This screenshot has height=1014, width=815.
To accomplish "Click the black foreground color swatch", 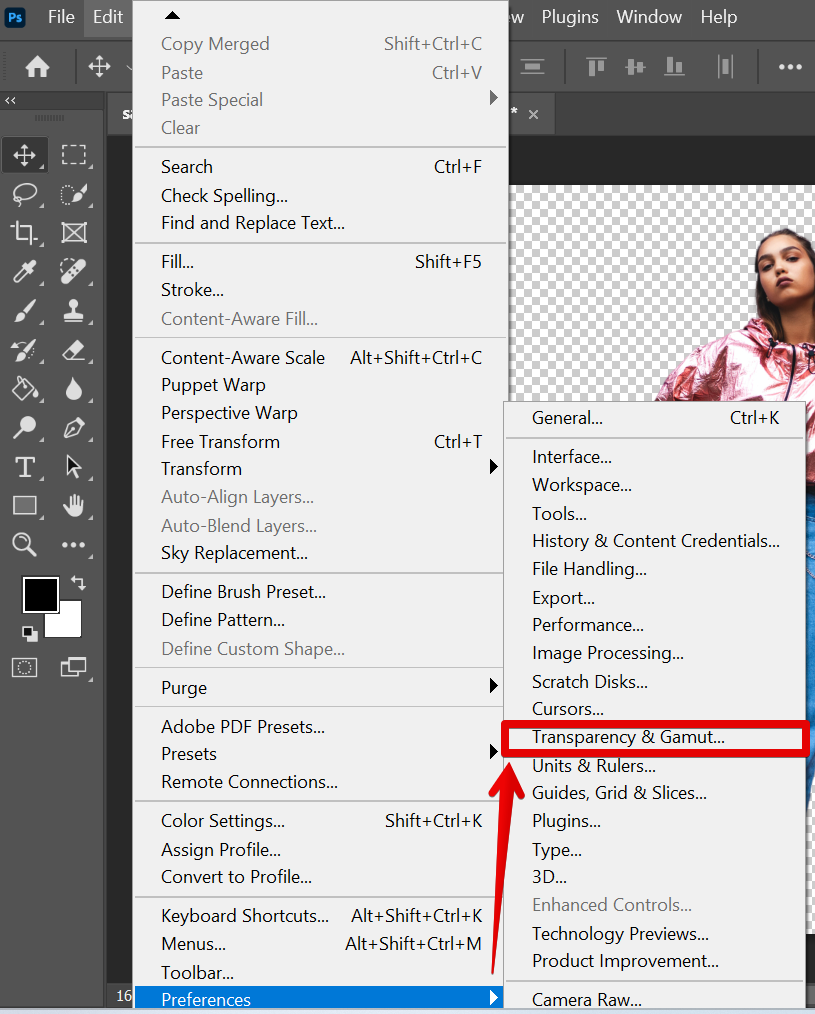I will (x=40, y=595).
